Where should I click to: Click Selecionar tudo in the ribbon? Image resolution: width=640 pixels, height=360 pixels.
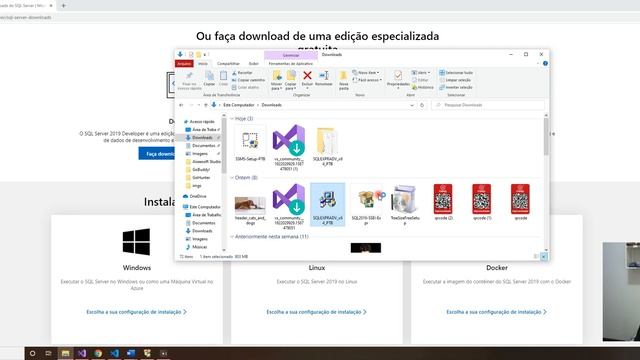coord(456,73)
